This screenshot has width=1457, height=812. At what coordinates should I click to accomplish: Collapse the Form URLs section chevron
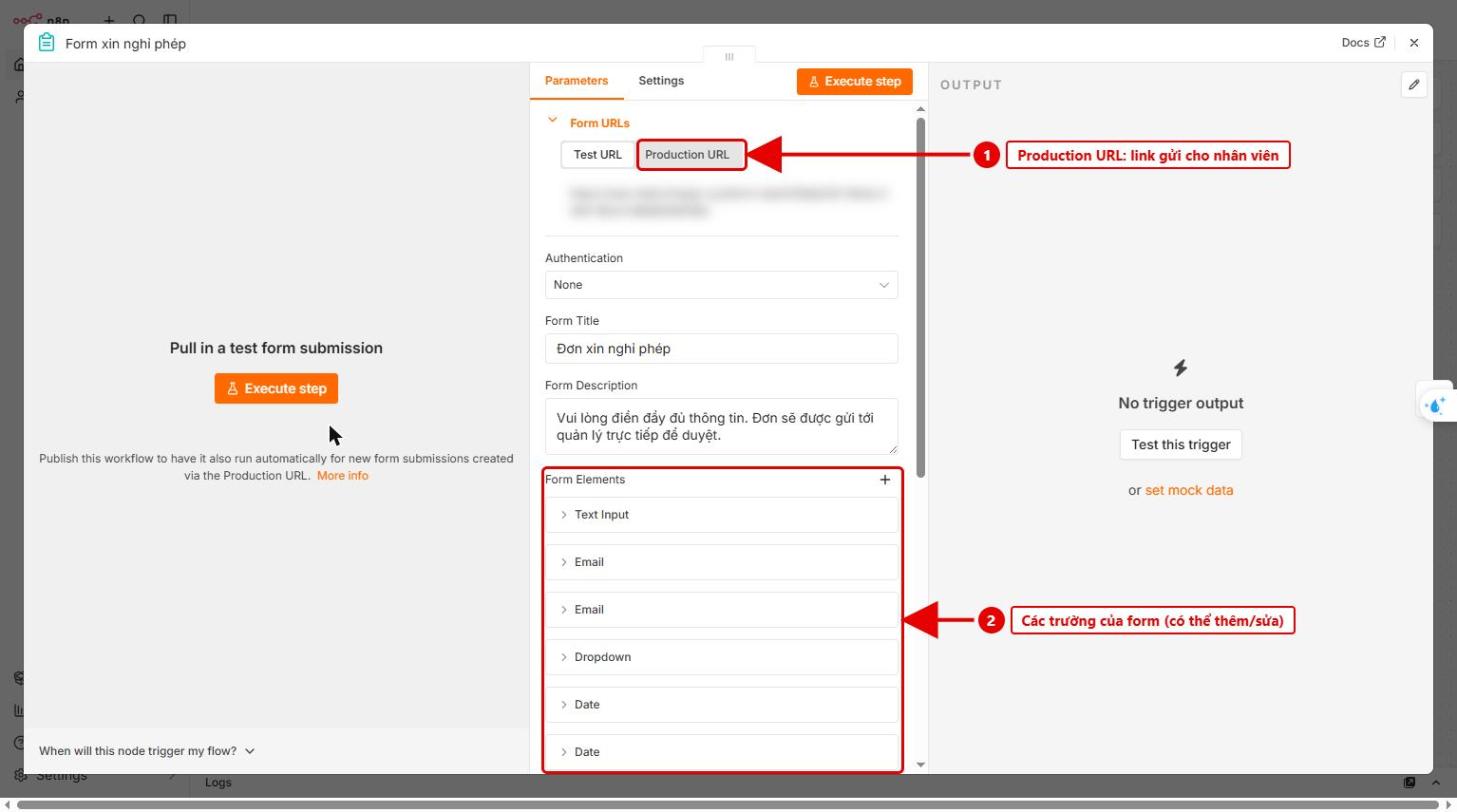click(552, 120)
